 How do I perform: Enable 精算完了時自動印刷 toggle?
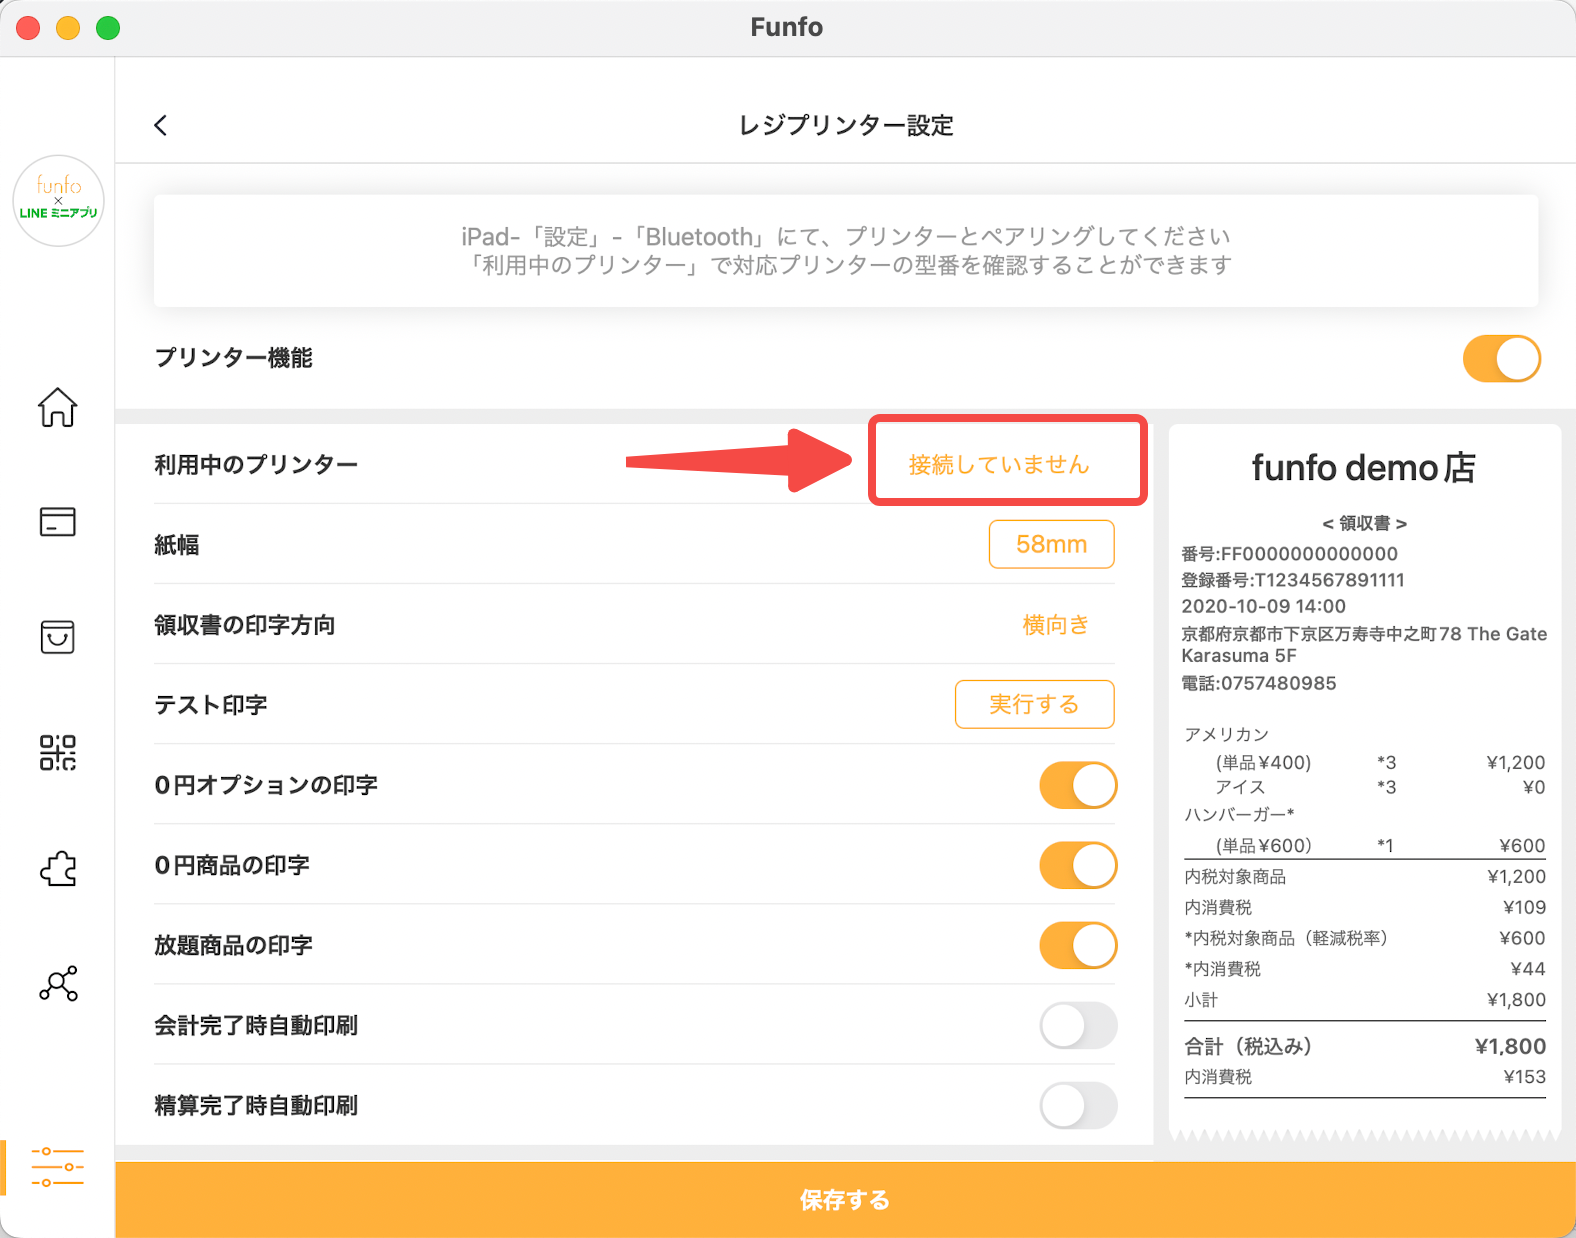click(x=1077, y=1105)
